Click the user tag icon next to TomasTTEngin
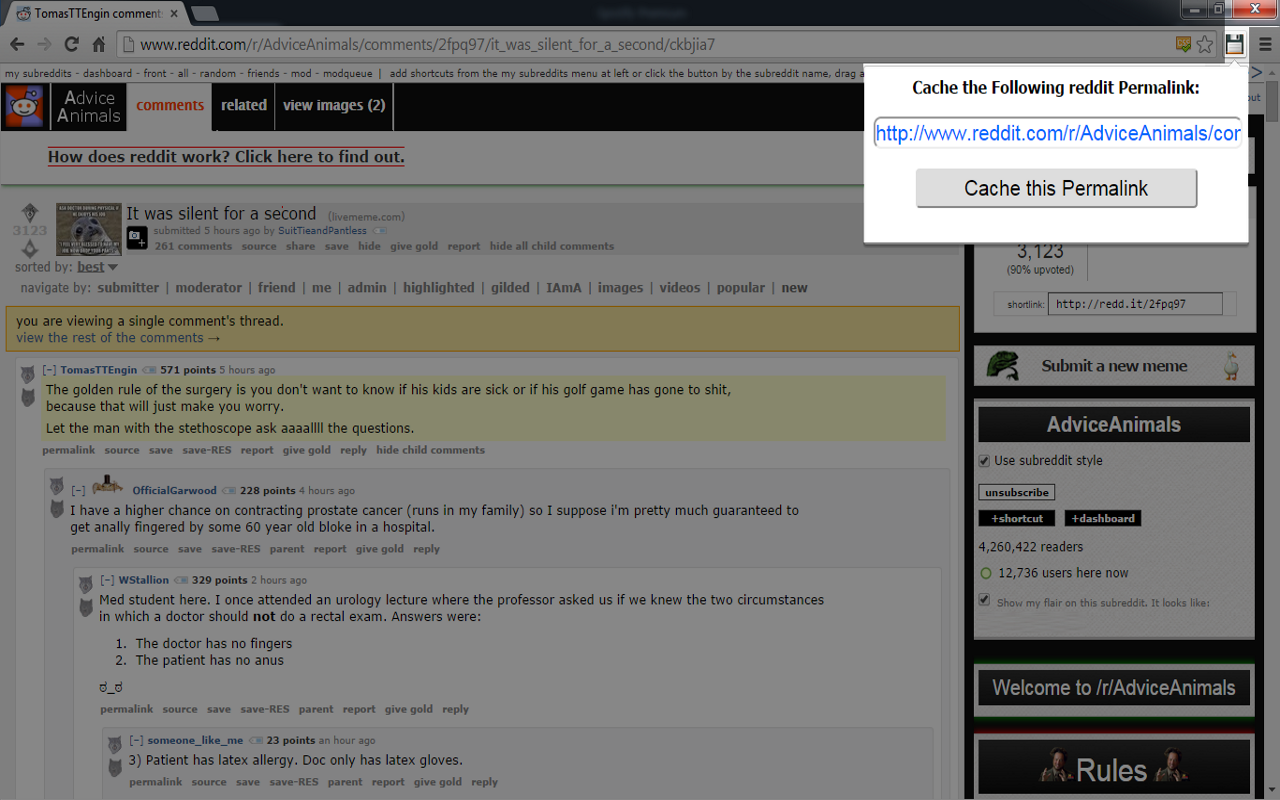Screen dimensions: 1280x800 pyautogui.click(x=149, y=370)
